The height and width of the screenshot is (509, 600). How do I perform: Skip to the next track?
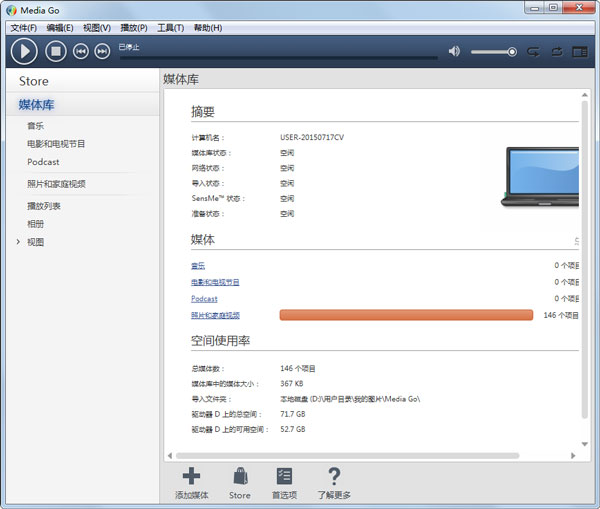point(102,51)
